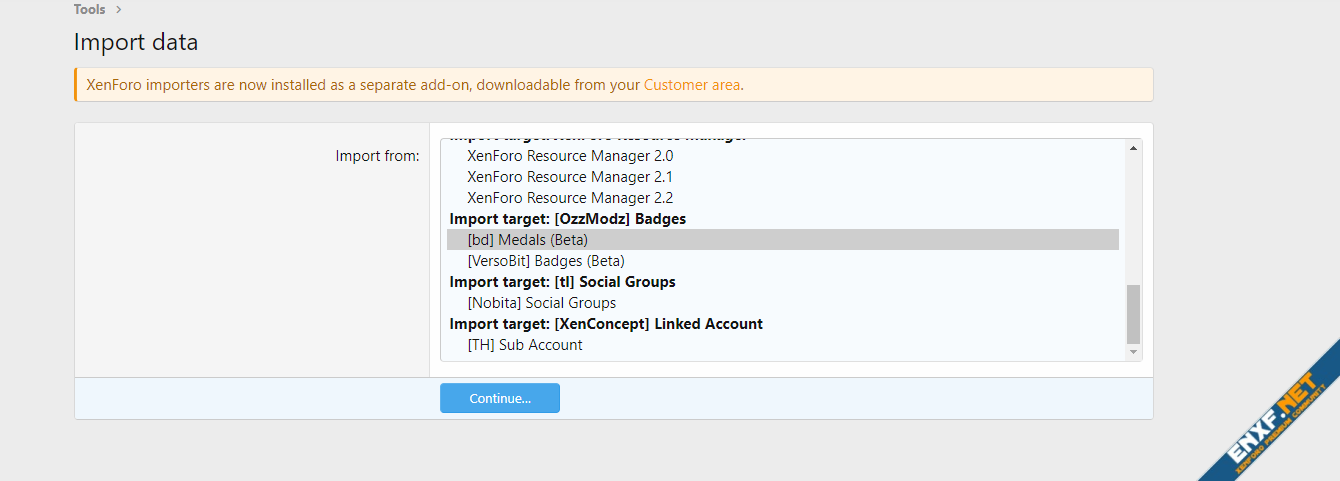Click the Tools breadcrumb link

pyautogui.click(x=89, y=9)
